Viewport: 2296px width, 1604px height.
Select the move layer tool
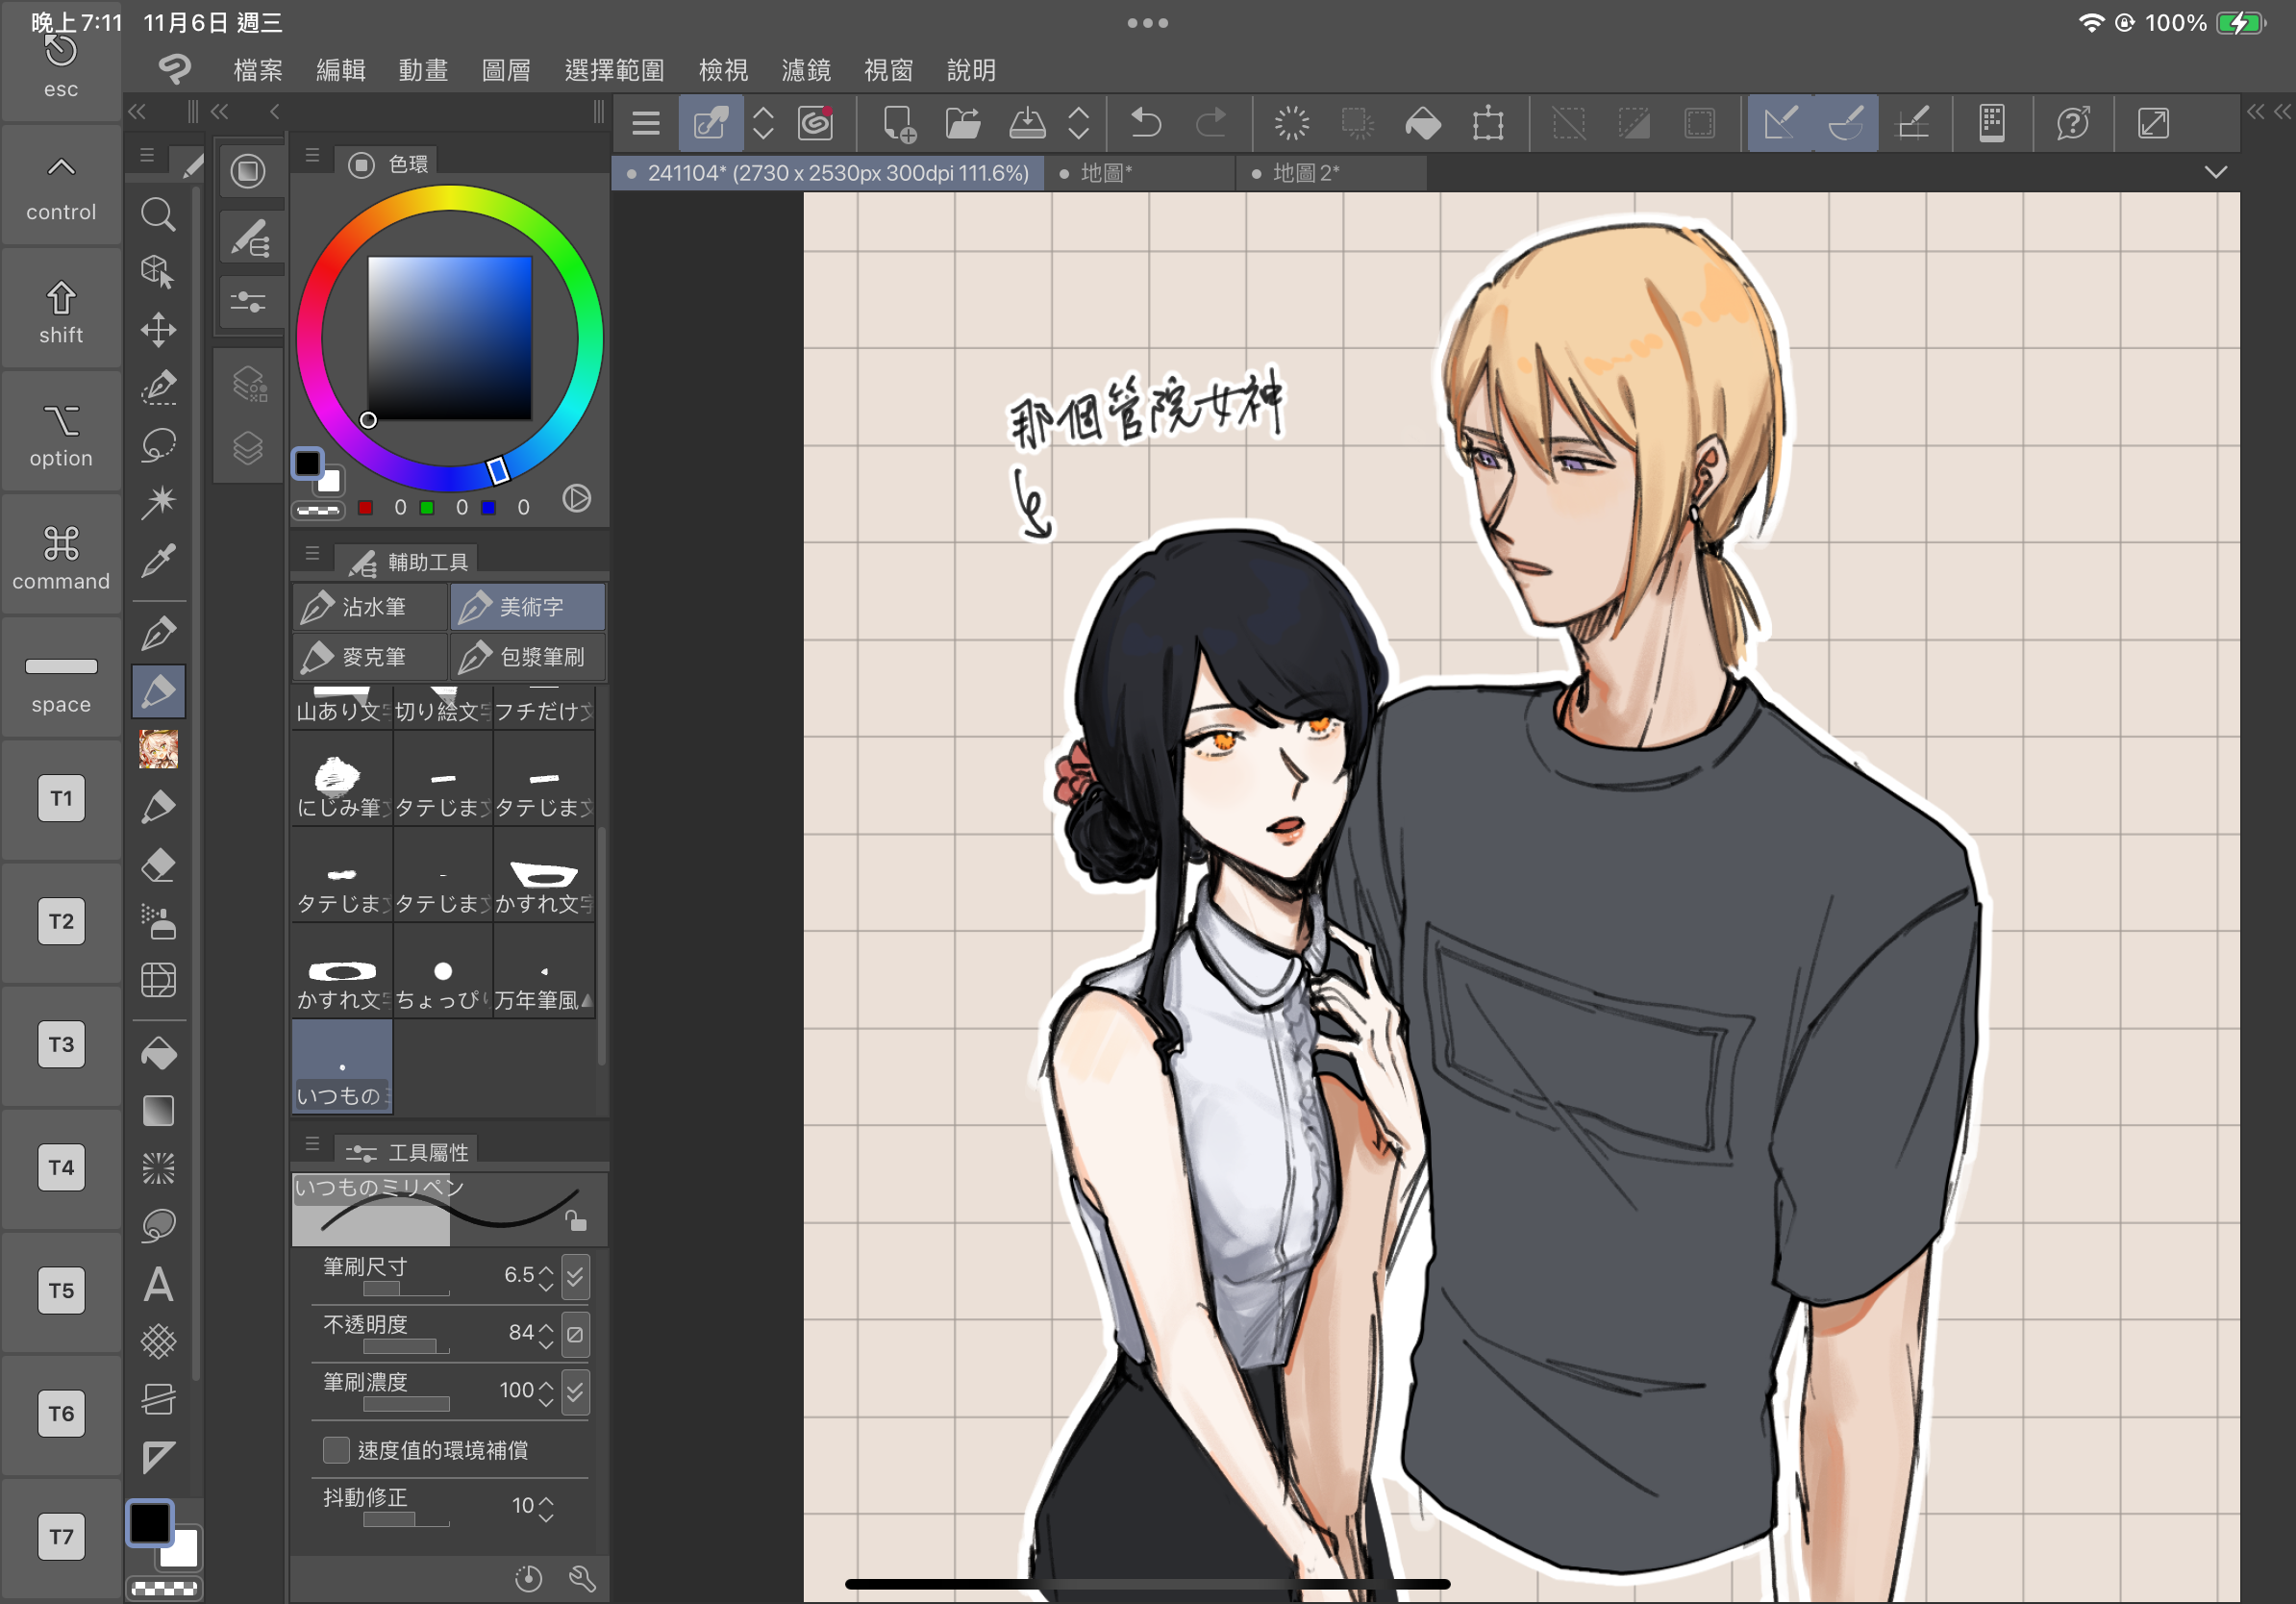click(158, 329)
